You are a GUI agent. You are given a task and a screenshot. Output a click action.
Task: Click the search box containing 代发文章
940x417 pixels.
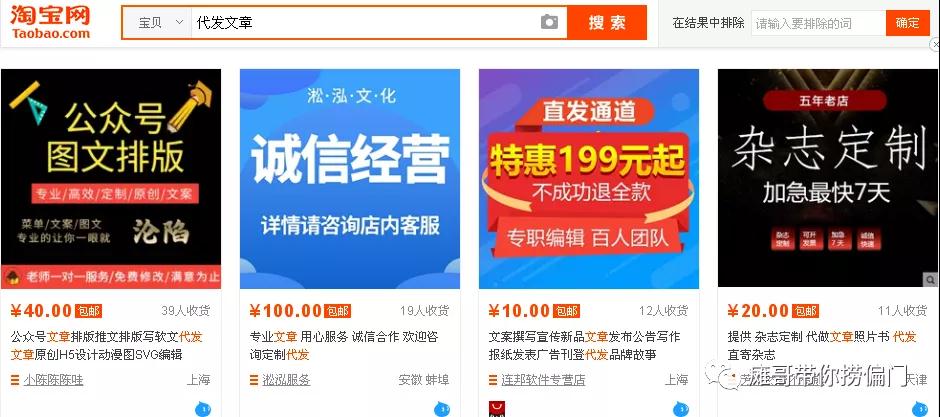click(366, 23)
